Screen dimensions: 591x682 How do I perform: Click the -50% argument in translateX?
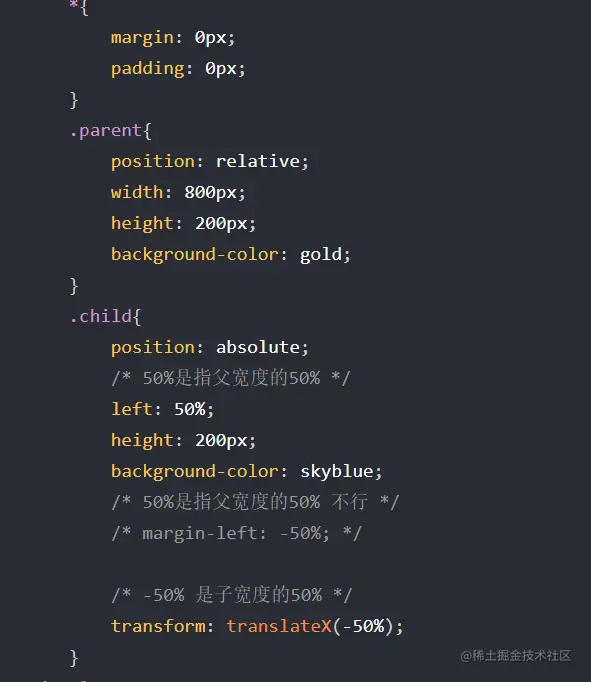[x=364, y=626]
